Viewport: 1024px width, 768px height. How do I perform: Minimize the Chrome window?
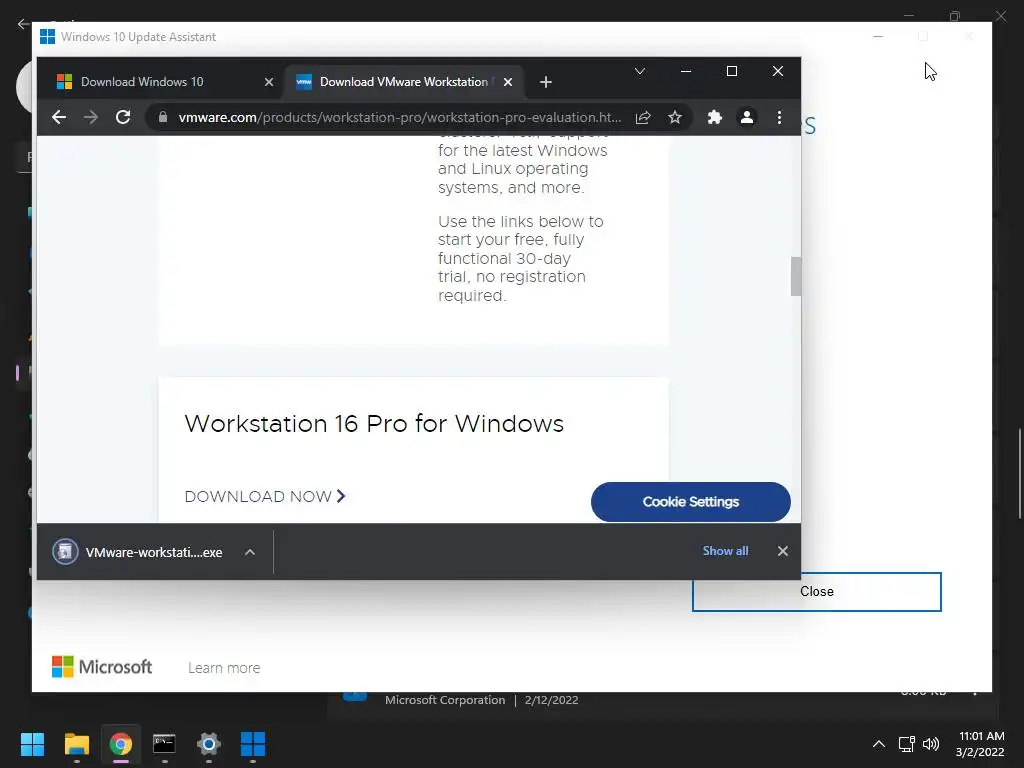(x=686, y=71)
